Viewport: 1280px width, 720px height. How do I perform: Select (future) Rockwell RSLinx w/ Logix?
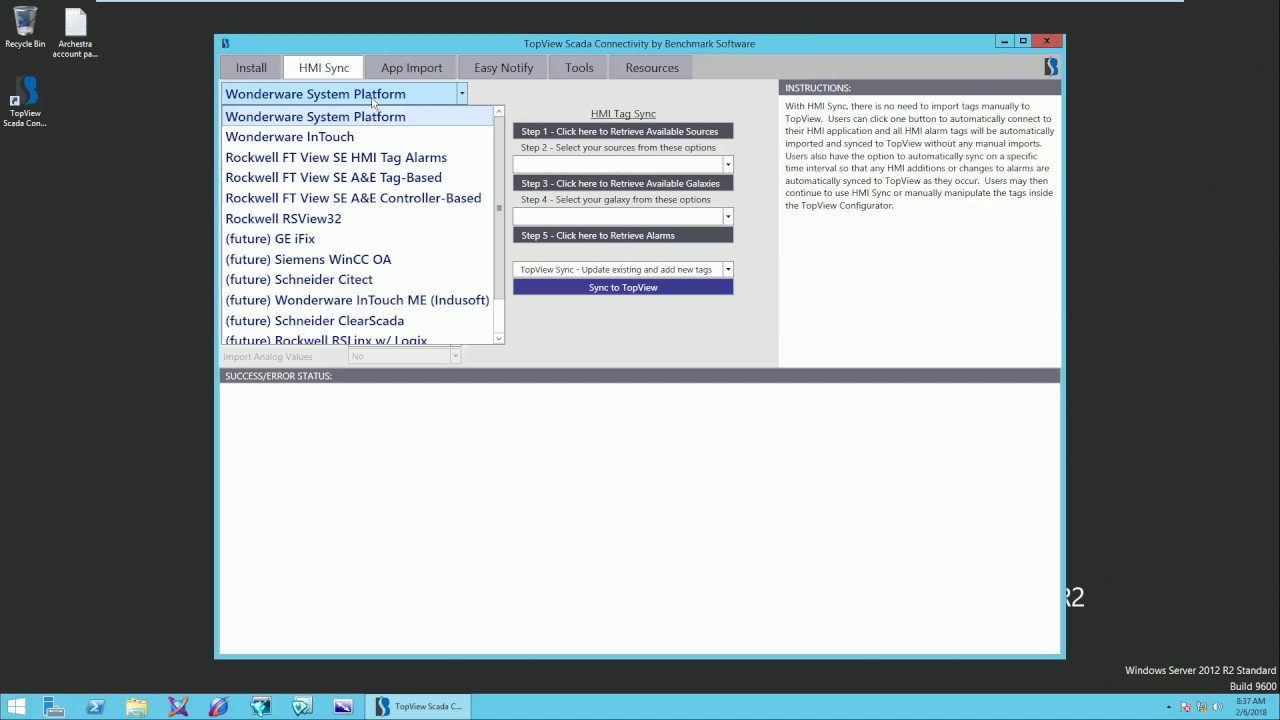tap(358, 338)
